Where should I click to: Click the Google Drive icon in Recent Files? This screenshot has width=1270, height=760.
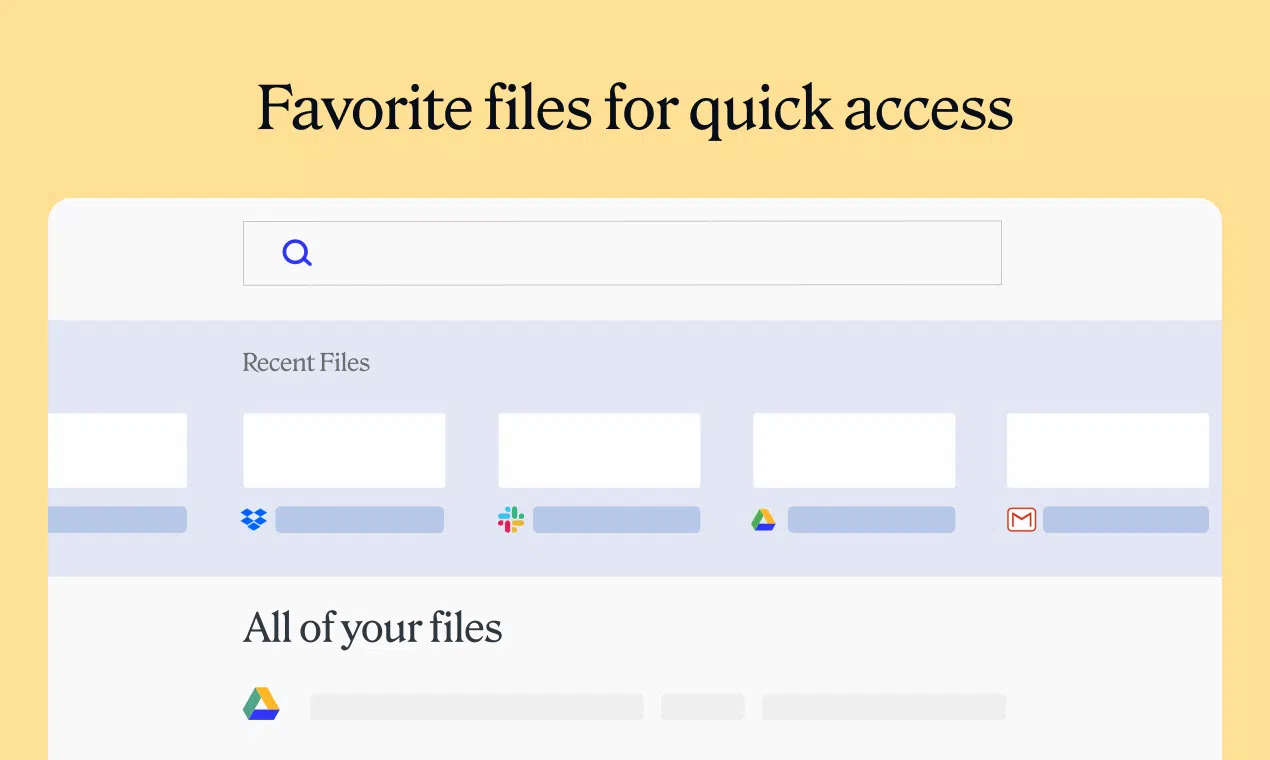pos(764,520)
